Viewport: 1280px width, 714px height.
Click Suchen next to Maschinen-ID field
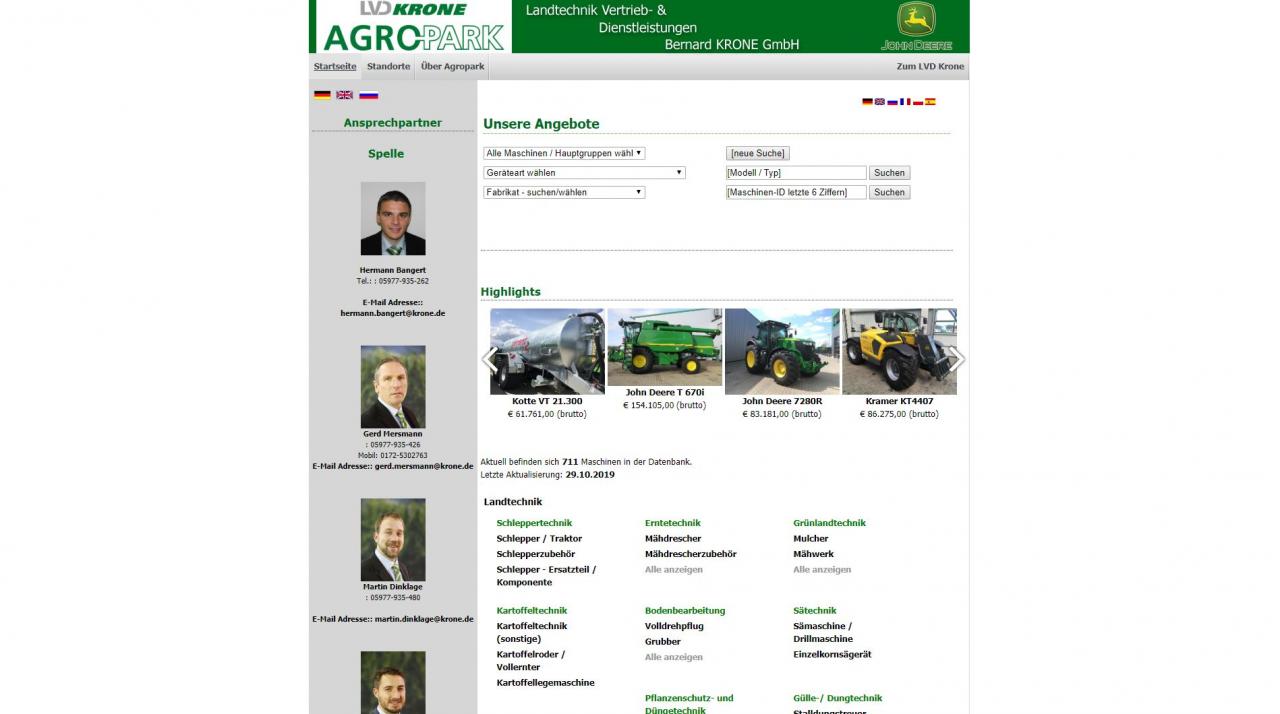pyautogui.click(x=889, y=192)
